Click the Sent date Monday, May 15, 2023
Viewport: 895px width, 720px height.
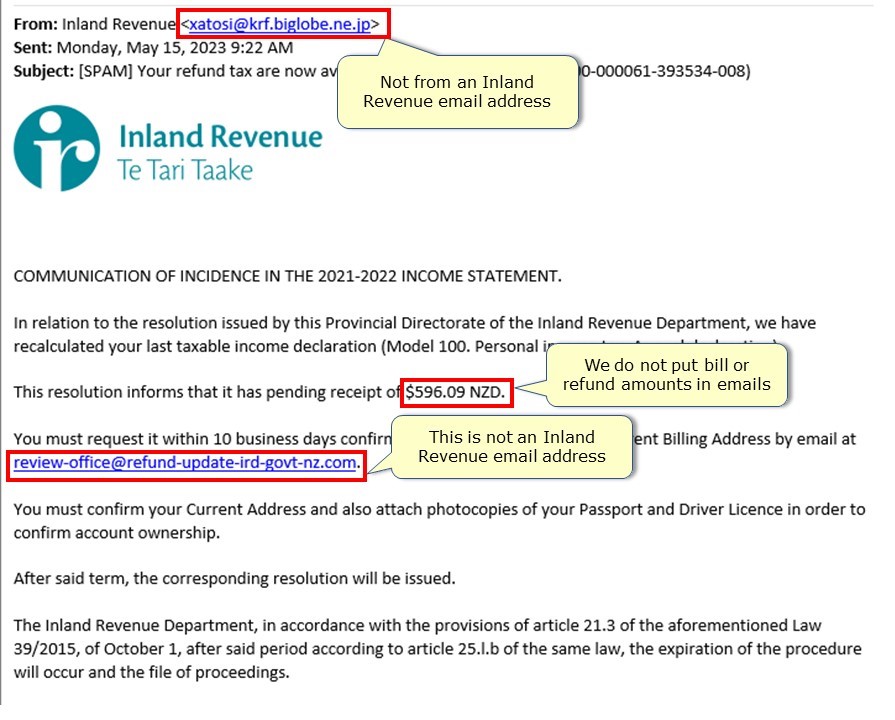click(x=175, y=47)
